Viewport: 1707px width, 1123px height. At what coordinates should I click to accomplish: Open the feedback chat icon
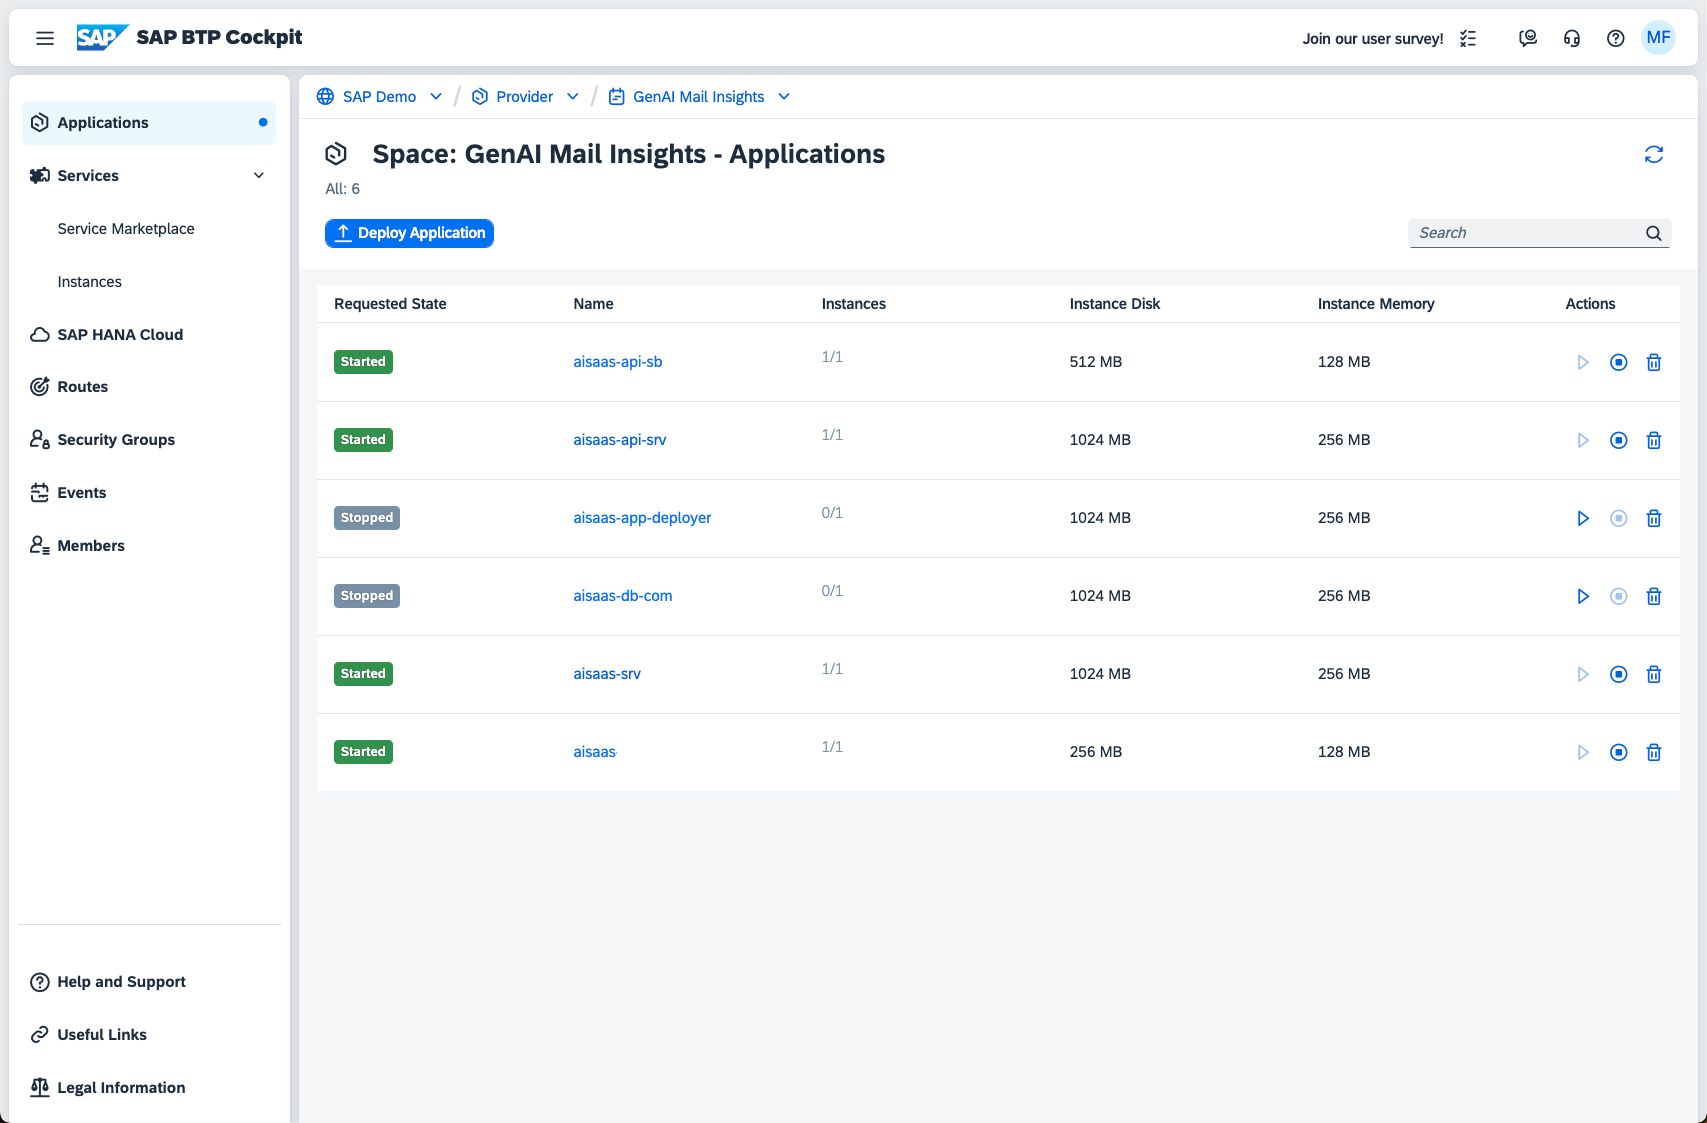click(x=1528, y=38)
